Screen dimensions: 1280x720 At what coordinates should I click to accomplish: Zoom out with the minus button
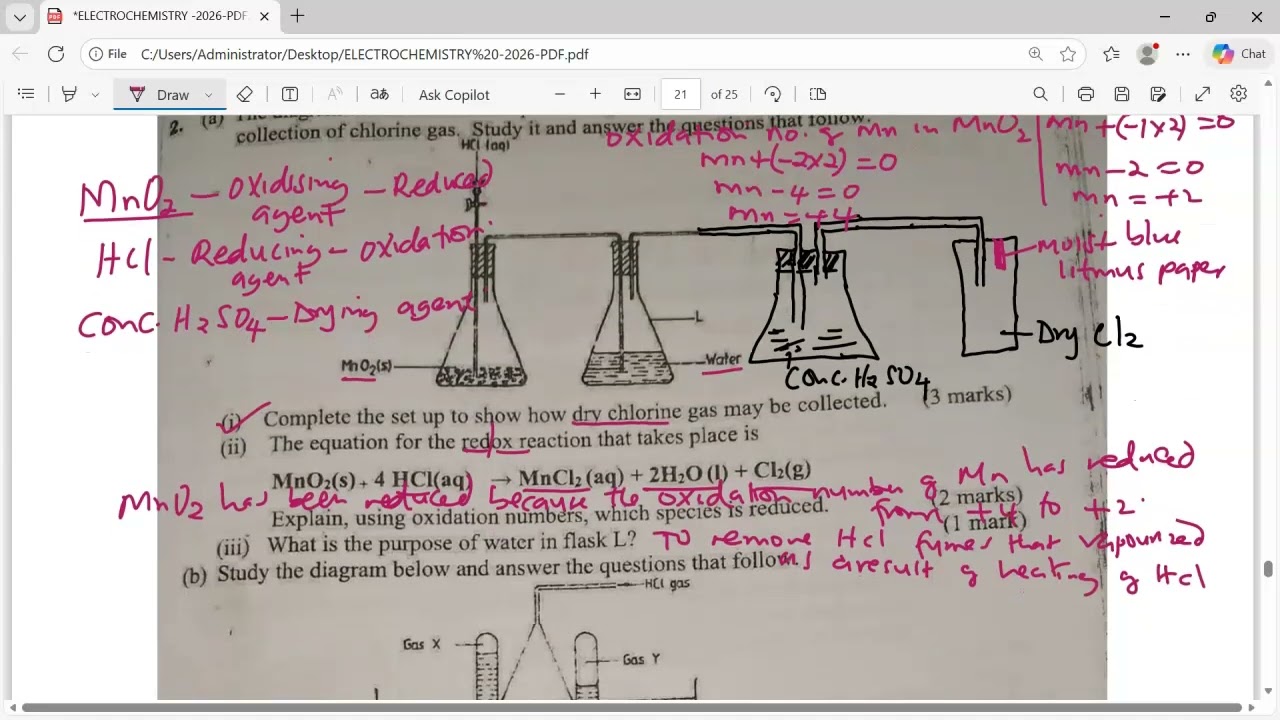point(560,94)
